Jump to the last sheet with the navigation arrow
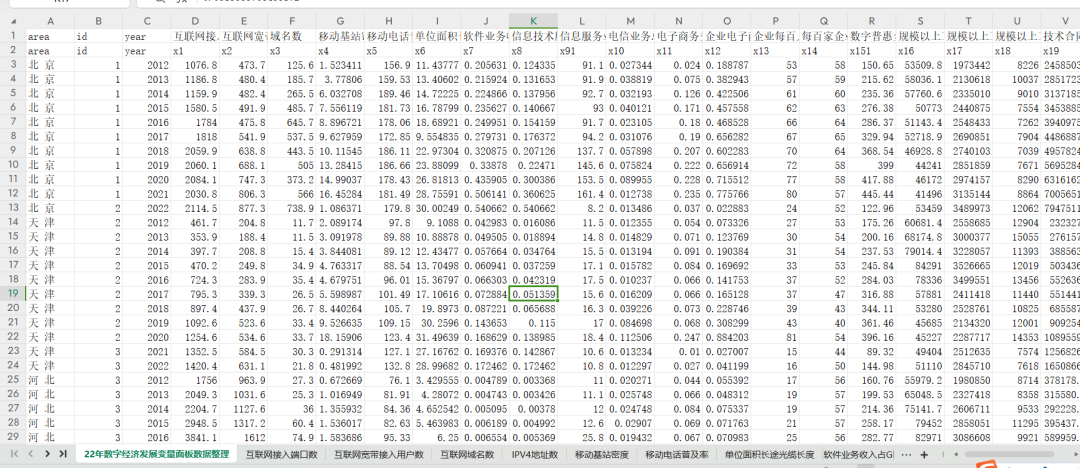 [x=63, y=454]
